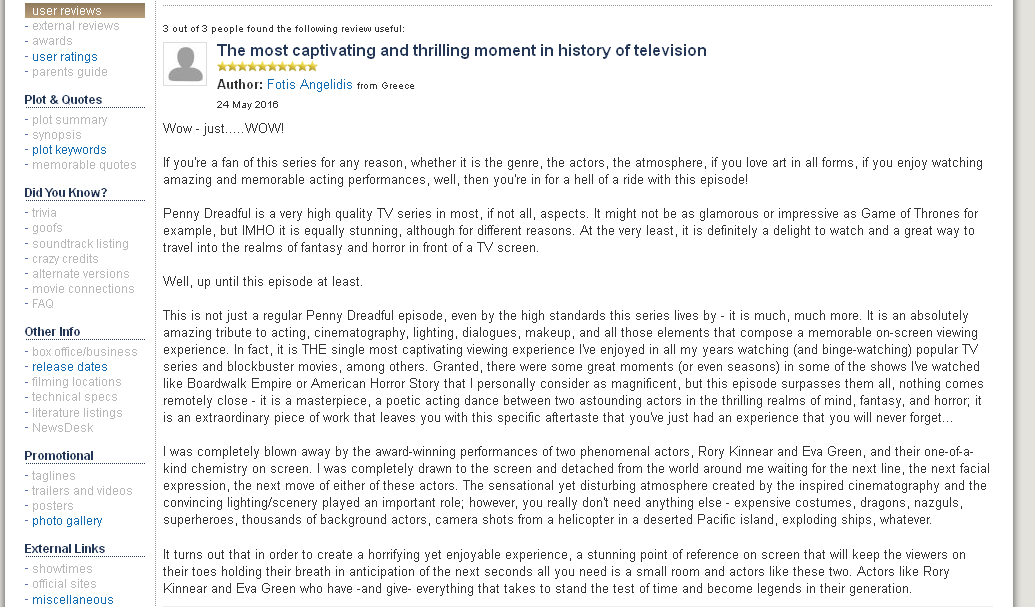Click the ten-star rating graphic
Viewport: 1035px width, 607px height.
[267, 67]
